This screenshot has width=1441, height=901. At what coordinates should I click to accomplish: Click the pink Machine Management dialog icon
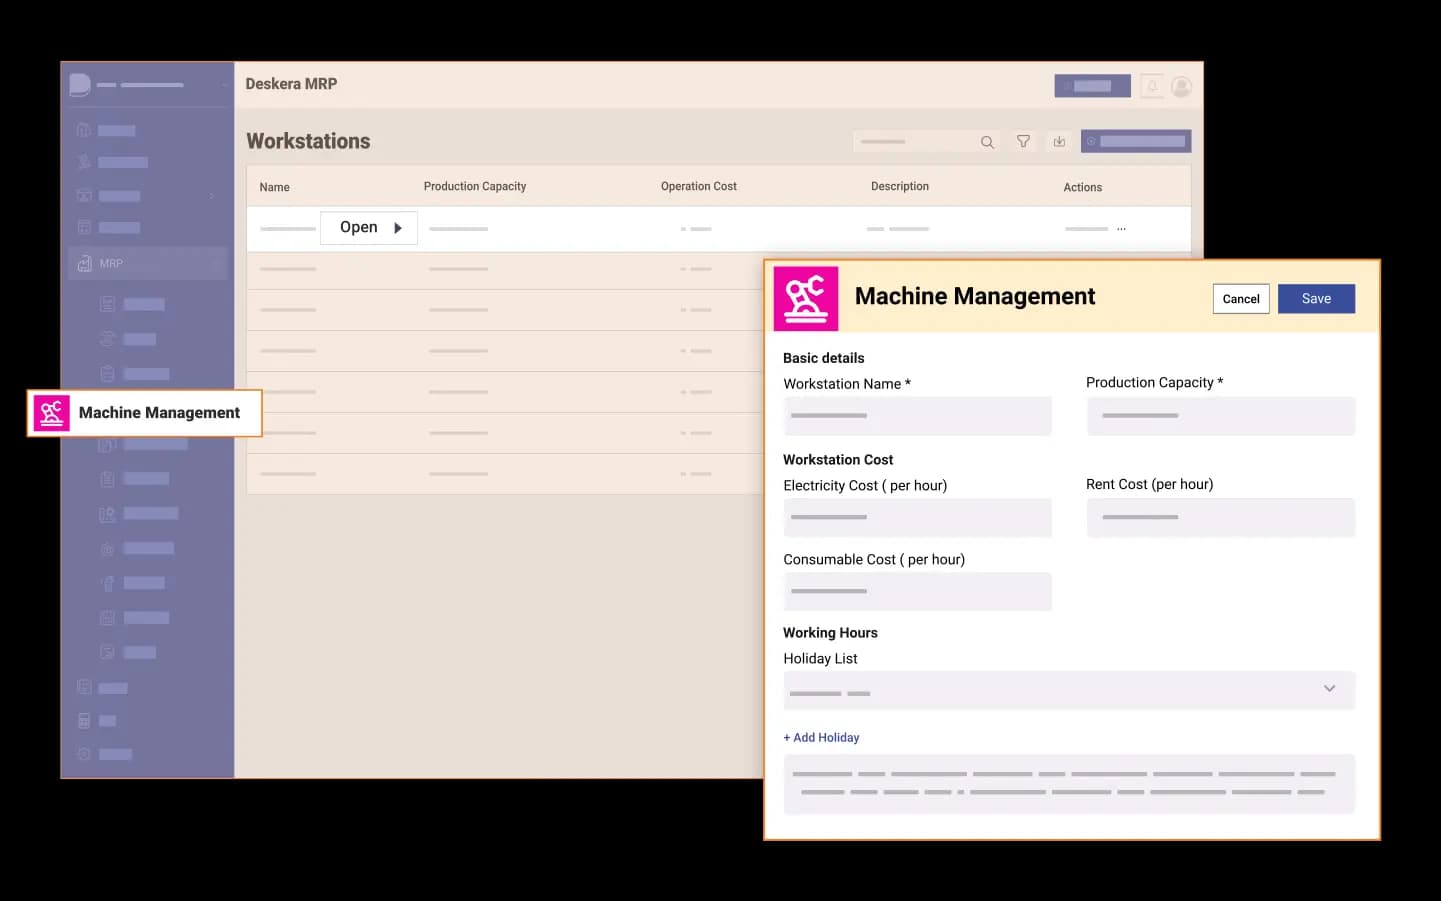pyautogui.click(x=806, y=298)
